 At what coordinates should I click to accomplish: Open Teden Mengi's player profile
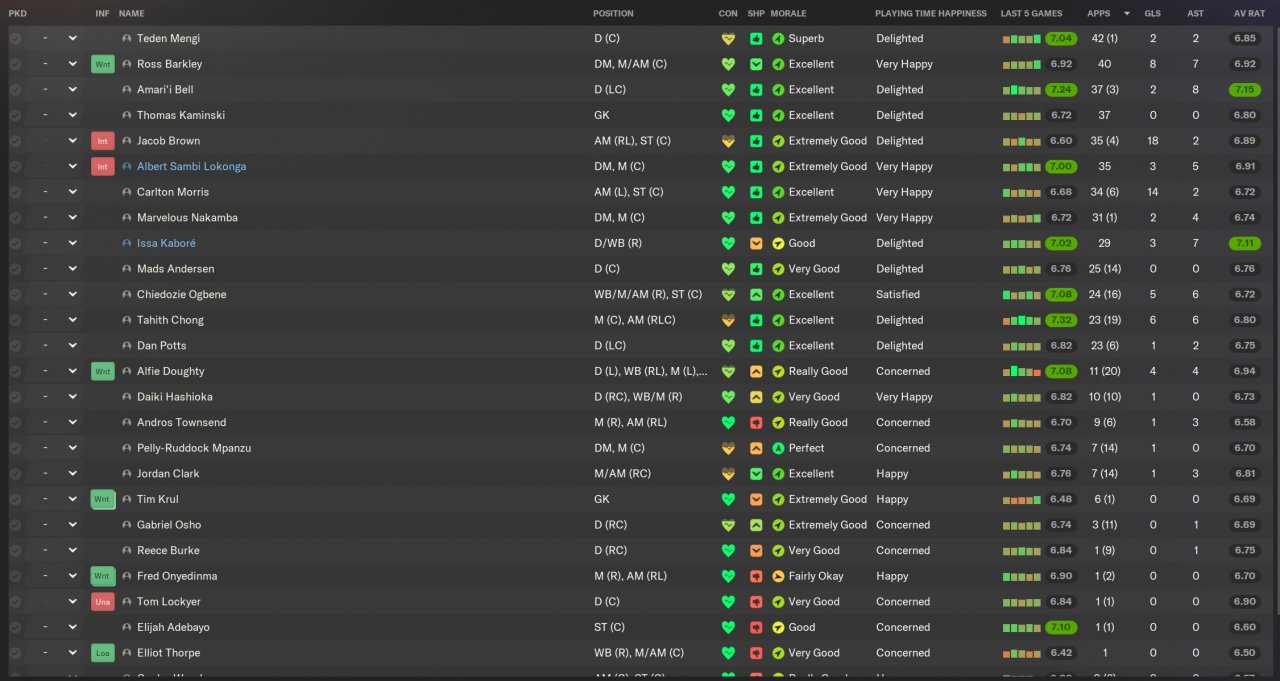tap(168, 38)
